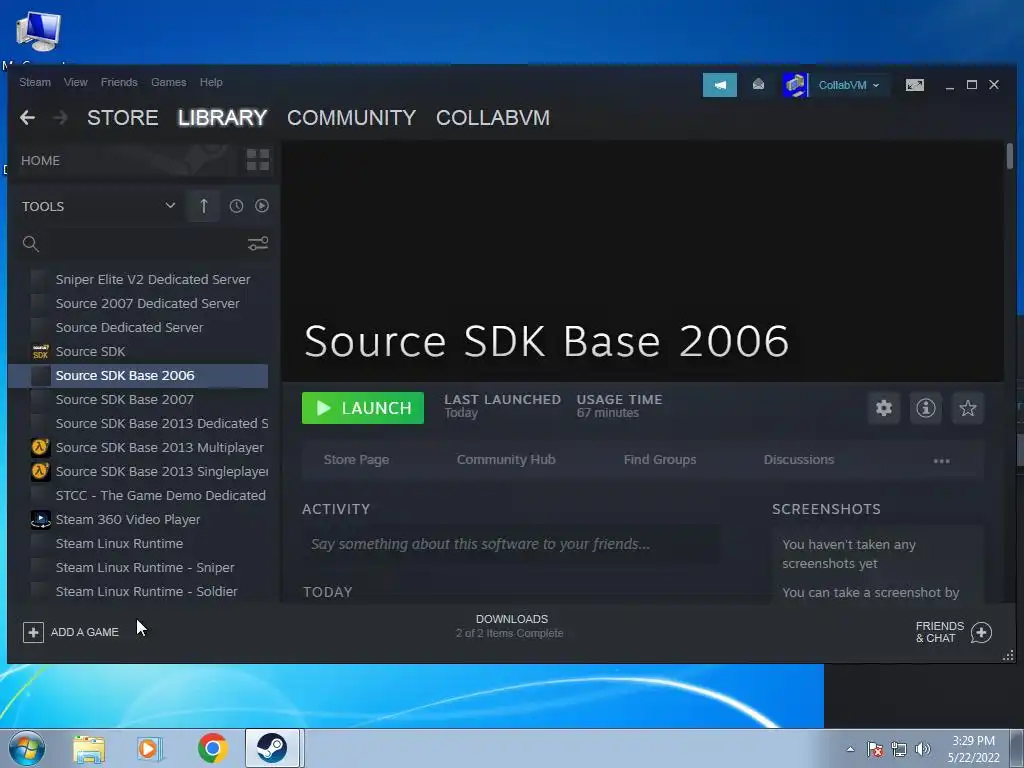Screen dimensions: 1024x768
Task: Click Steam 360 Video Player icon
Action: 40,520
